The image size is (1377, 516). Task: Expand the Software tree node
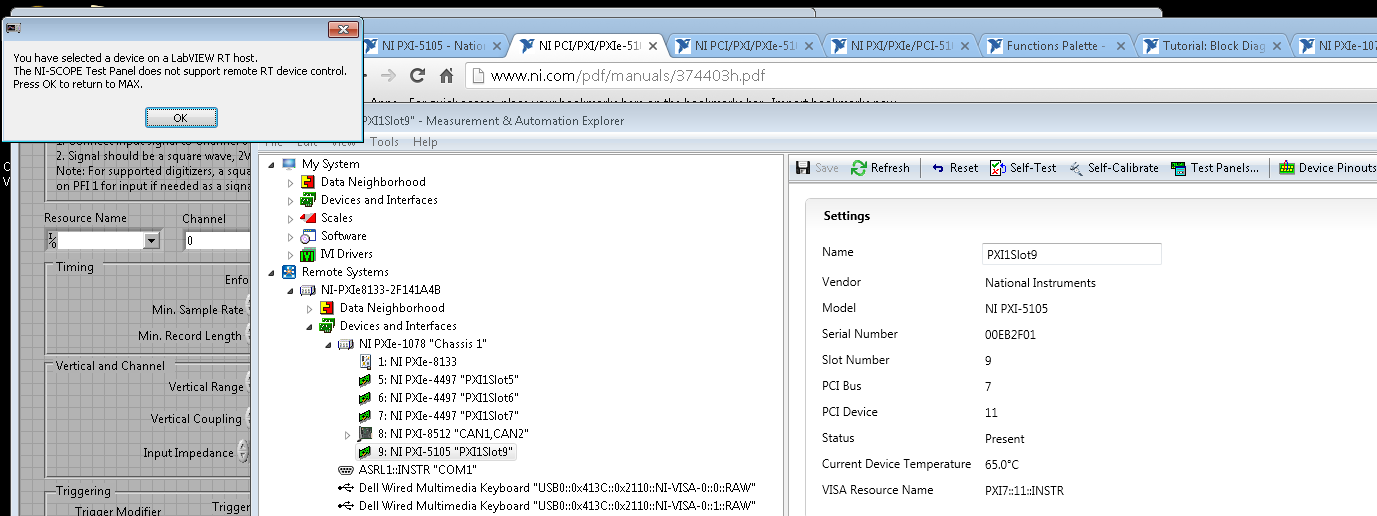click(x=291, y=236)
